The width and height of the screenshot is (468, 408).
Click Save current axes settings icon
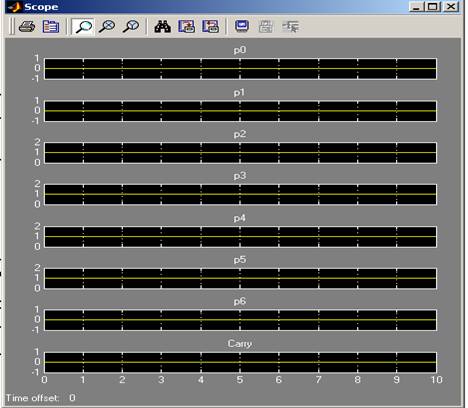pyautogui.click(x=187, y=26)
